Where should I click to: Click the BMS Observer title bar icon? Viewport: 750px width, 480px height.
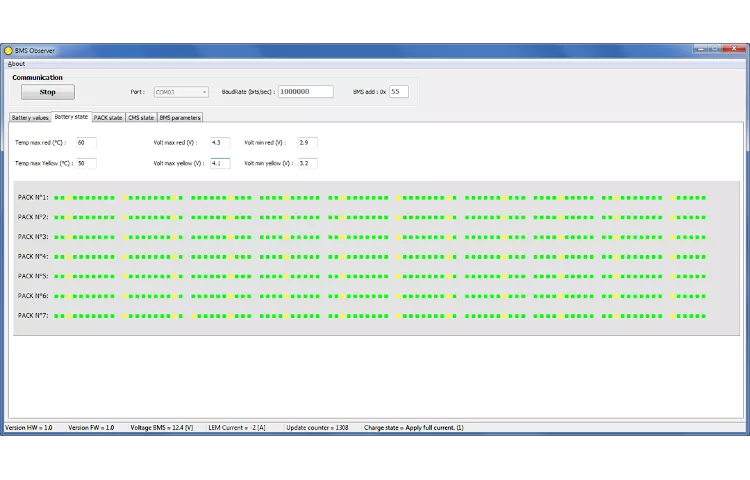[9, 50]
